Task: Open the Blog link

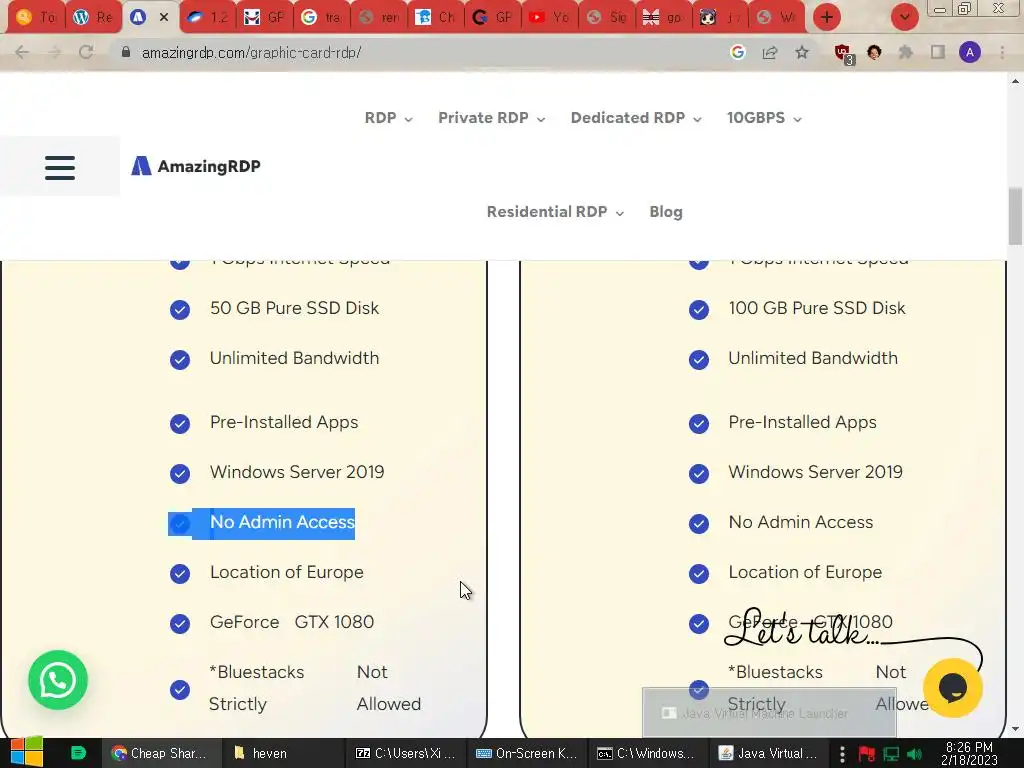Action: (x=666, y=212)
